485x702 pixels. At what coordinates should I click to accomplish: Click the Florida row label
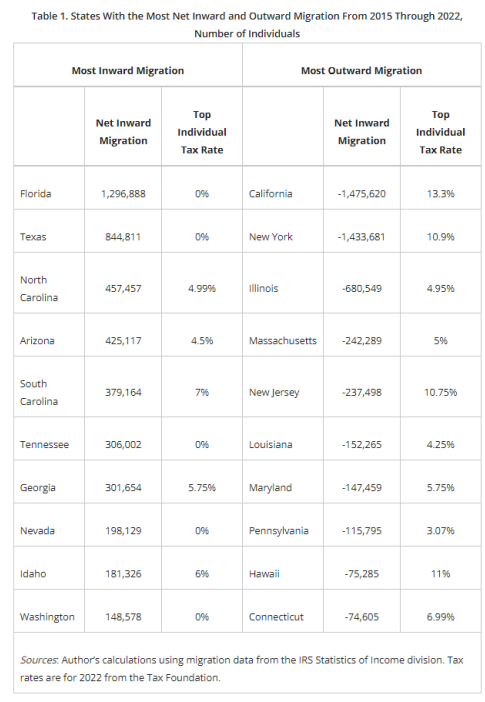35,194
